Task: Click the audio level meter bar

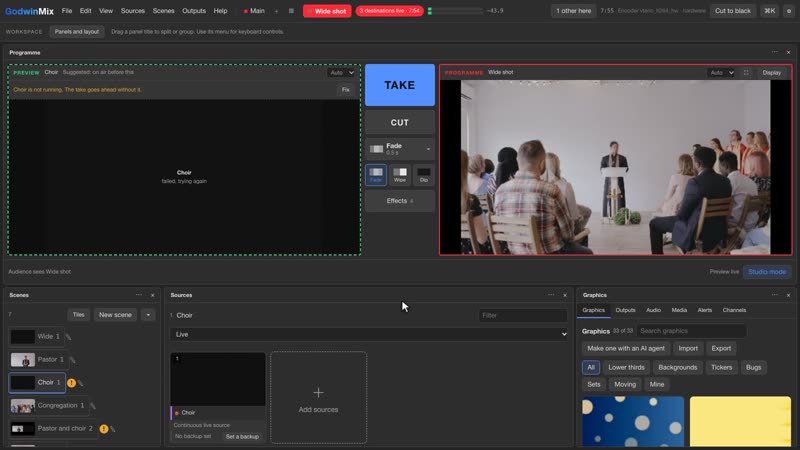Action: coord(455,11)
